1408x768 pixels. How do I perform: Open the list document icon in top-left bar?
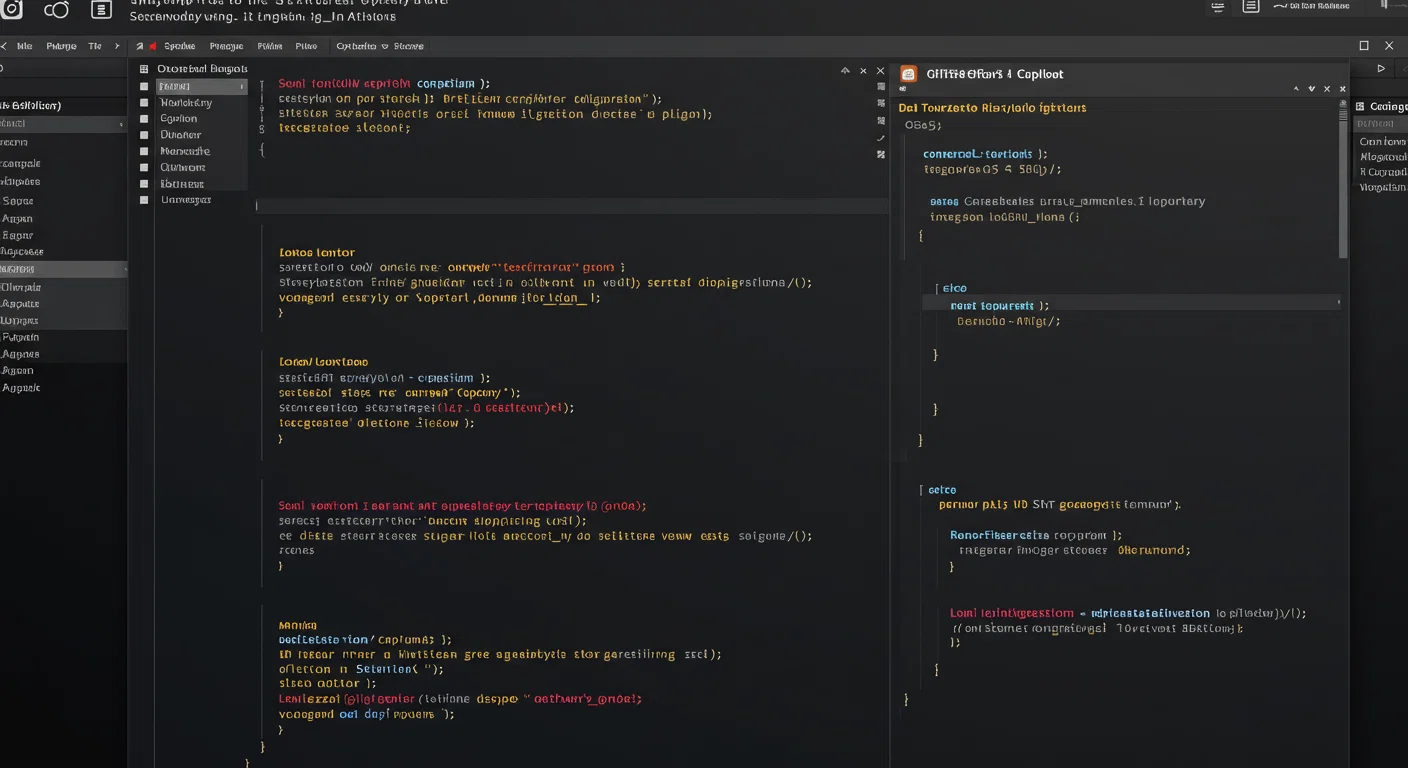coord(101,10)
